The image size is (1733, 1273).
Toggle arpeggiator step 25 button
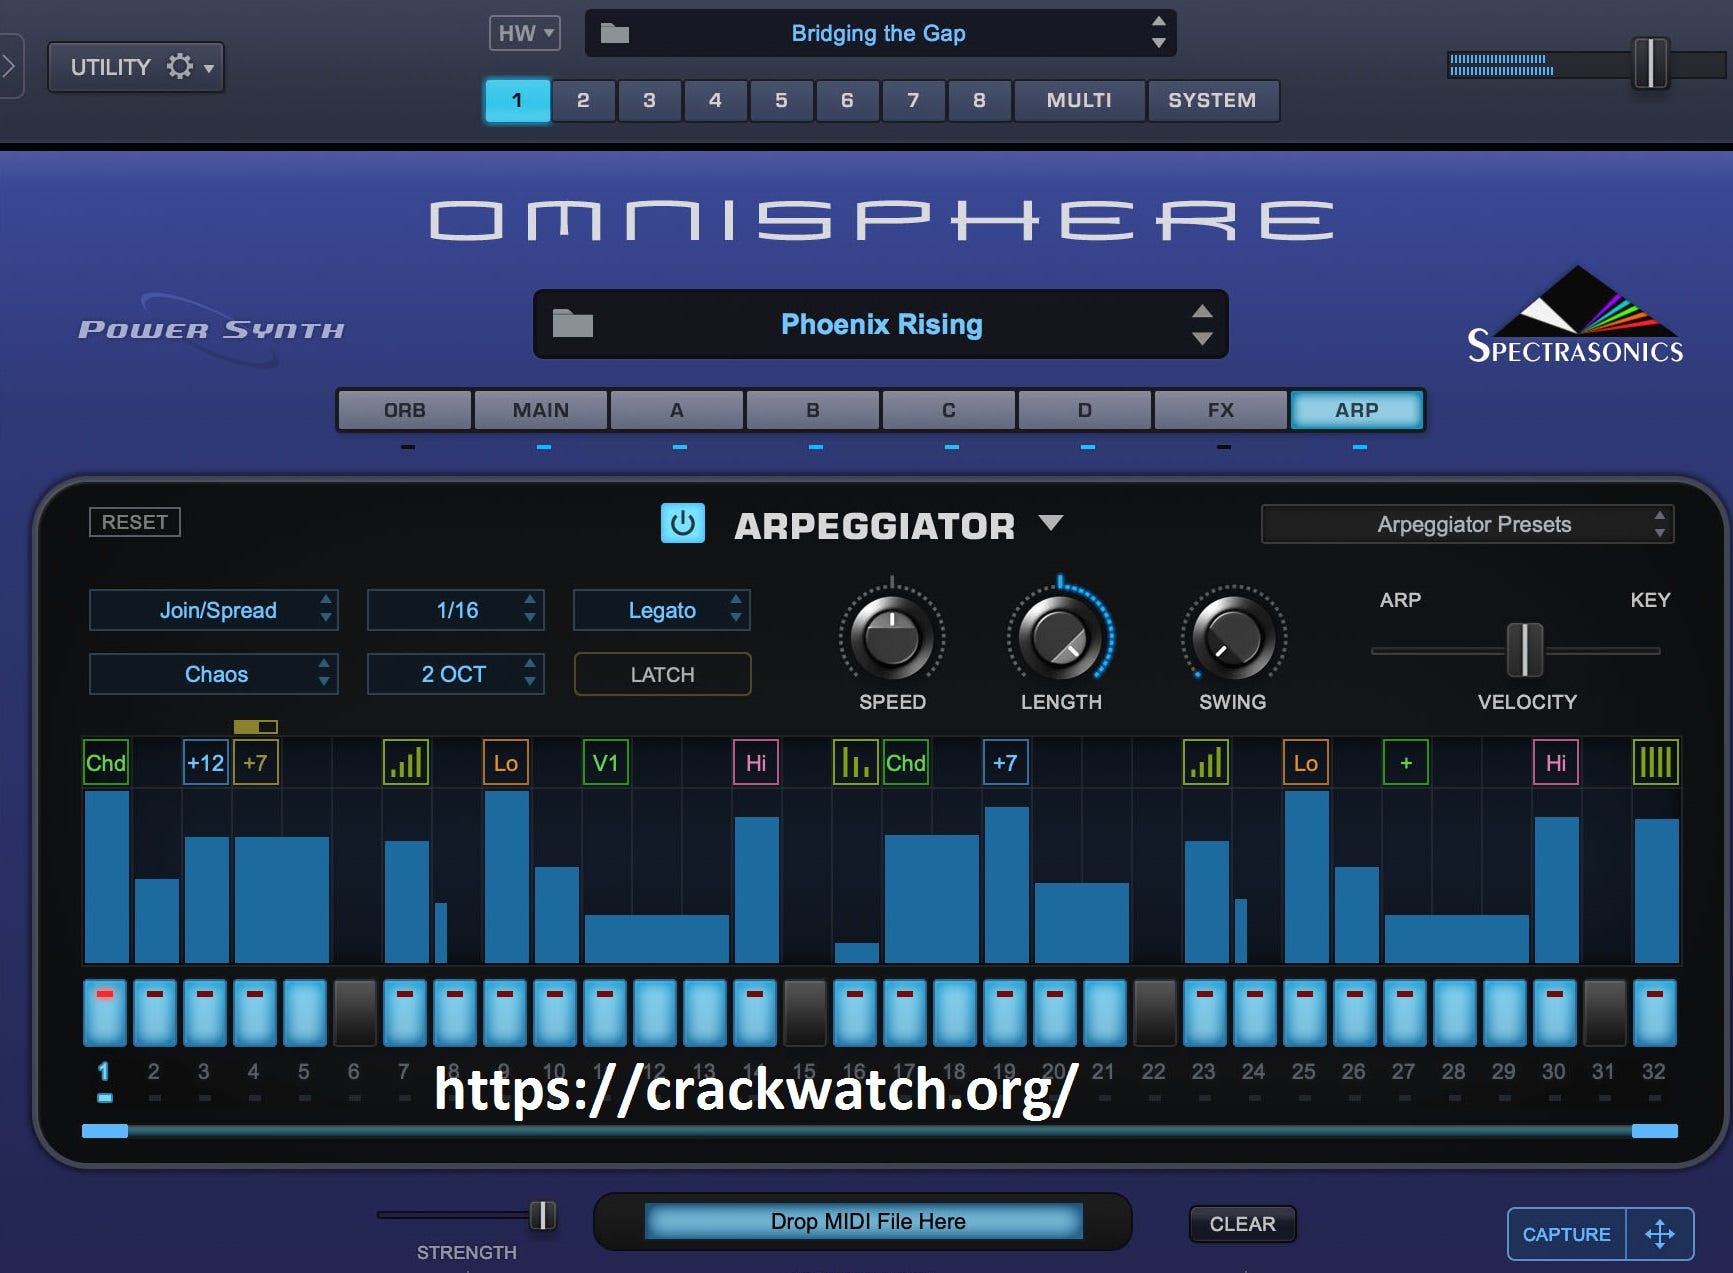point(1305,1012)
